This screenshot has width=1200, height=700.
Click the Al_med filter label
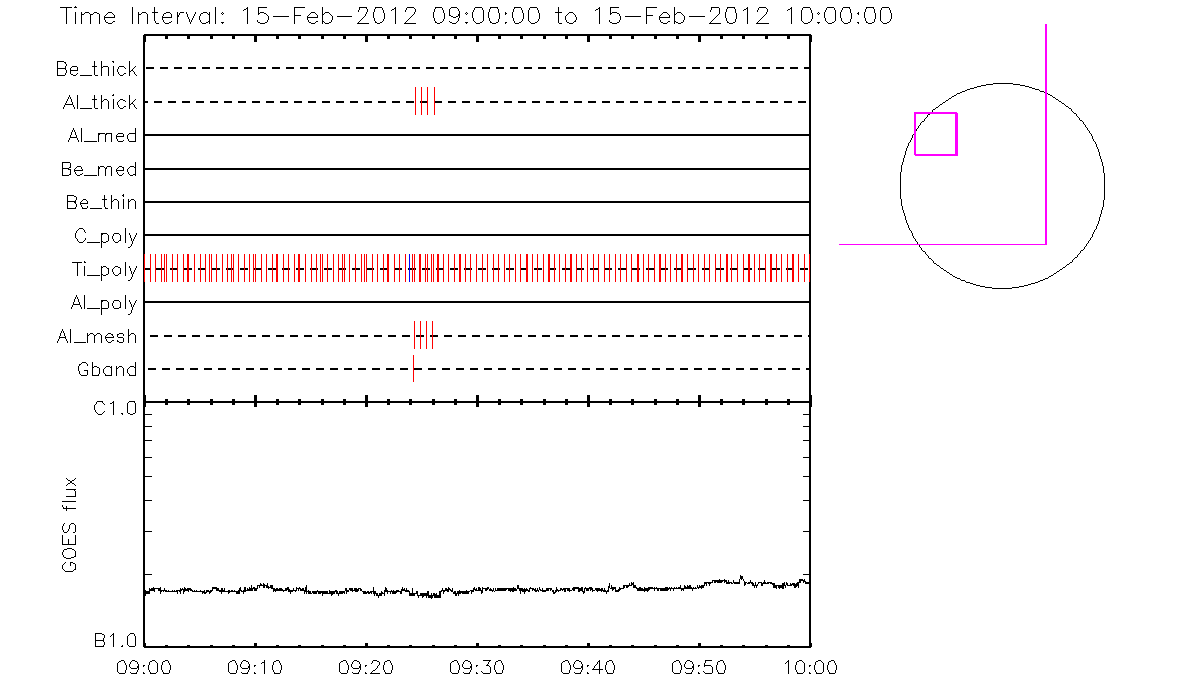click(x=102, y=136)
